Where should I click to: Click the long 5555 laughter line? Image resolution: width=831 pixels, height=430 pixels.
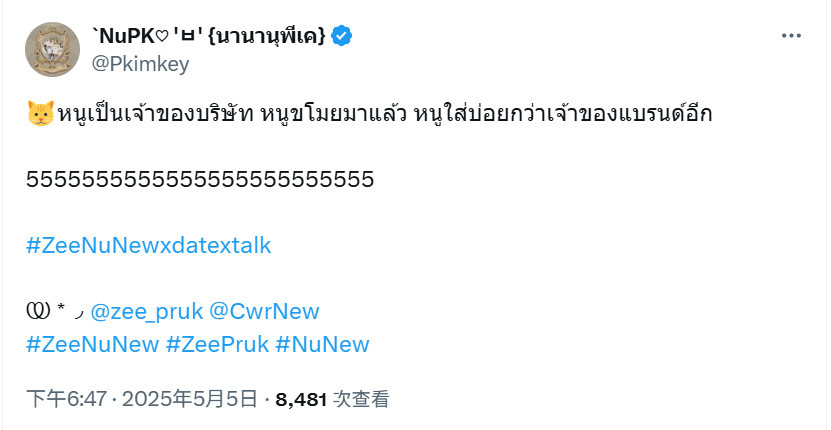click(200, 179)
